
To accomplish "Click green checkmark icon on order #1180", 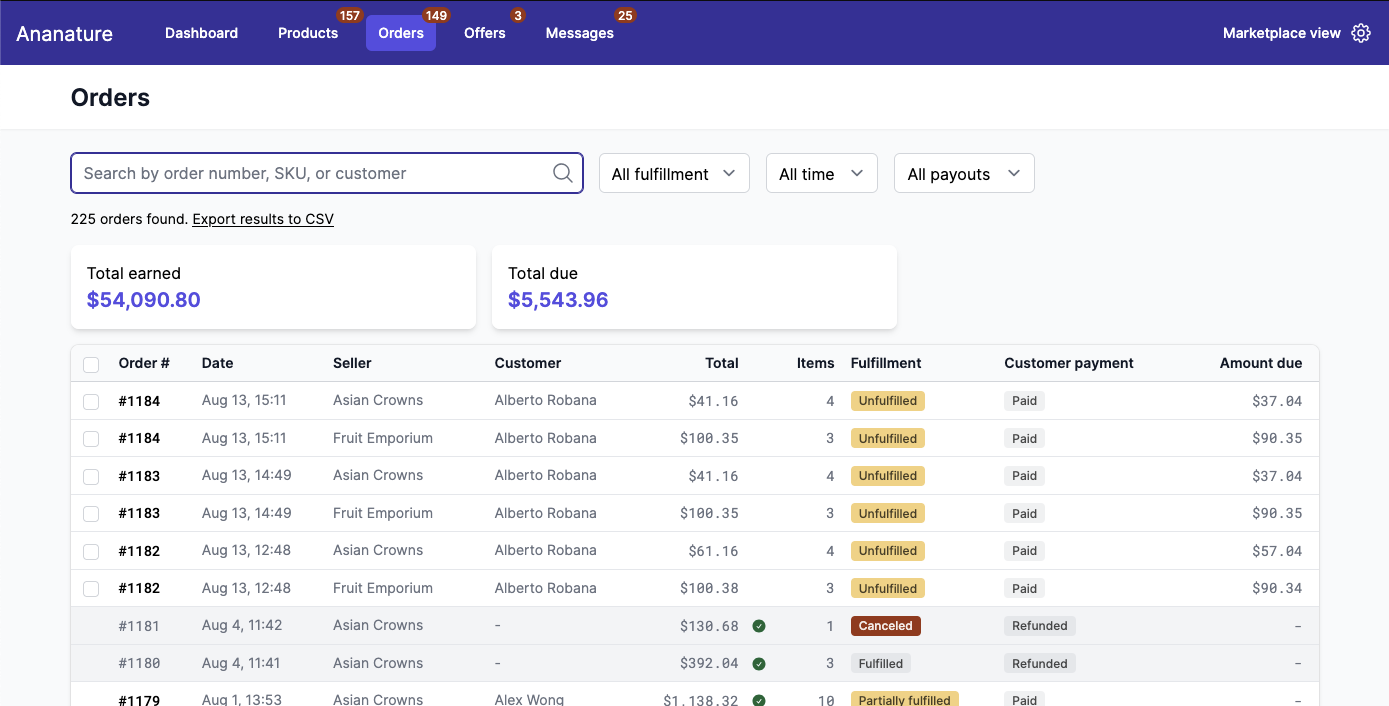I will (759, 664).
